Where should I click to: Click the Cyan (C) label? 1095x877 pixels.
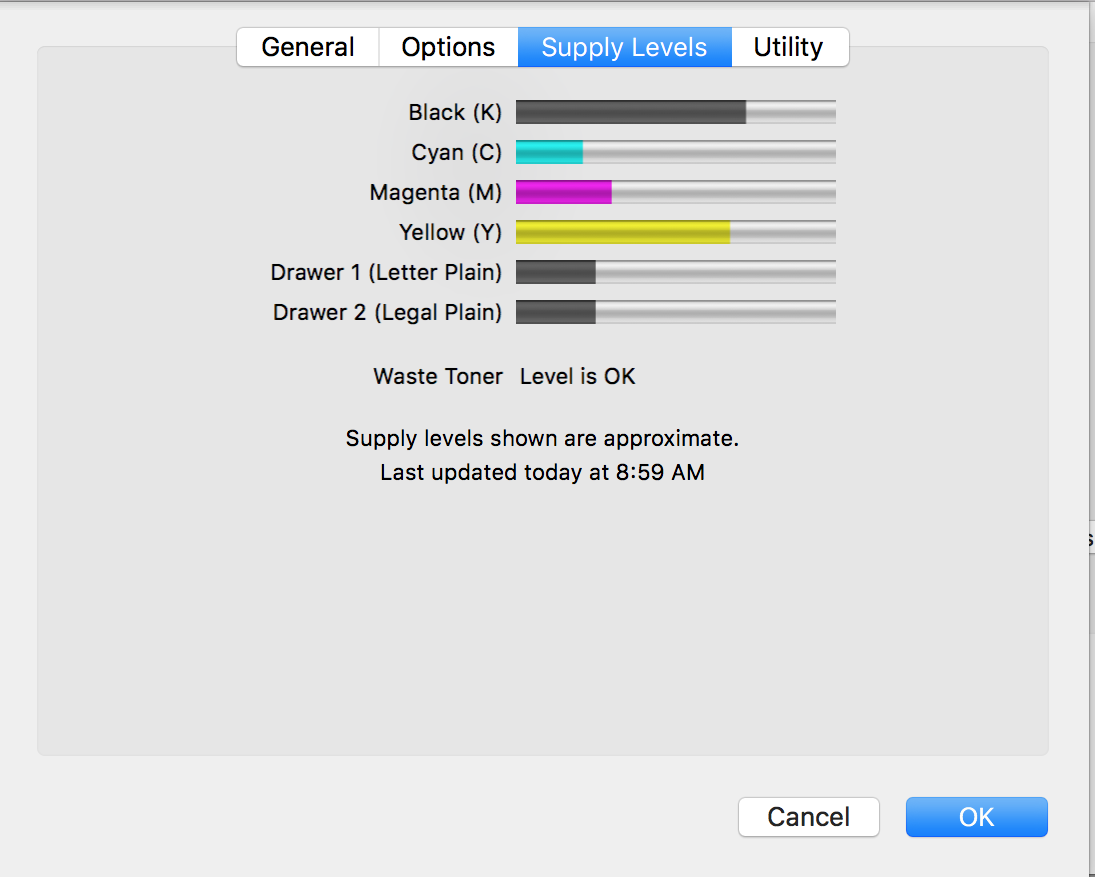456,152
